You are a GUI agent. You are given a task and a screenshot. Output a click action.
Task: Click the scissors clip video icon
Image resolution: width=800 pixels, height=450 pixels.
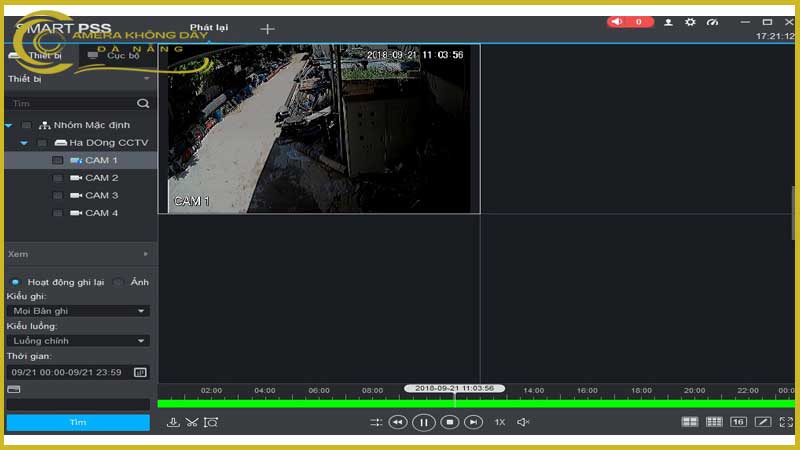[192, 422]
